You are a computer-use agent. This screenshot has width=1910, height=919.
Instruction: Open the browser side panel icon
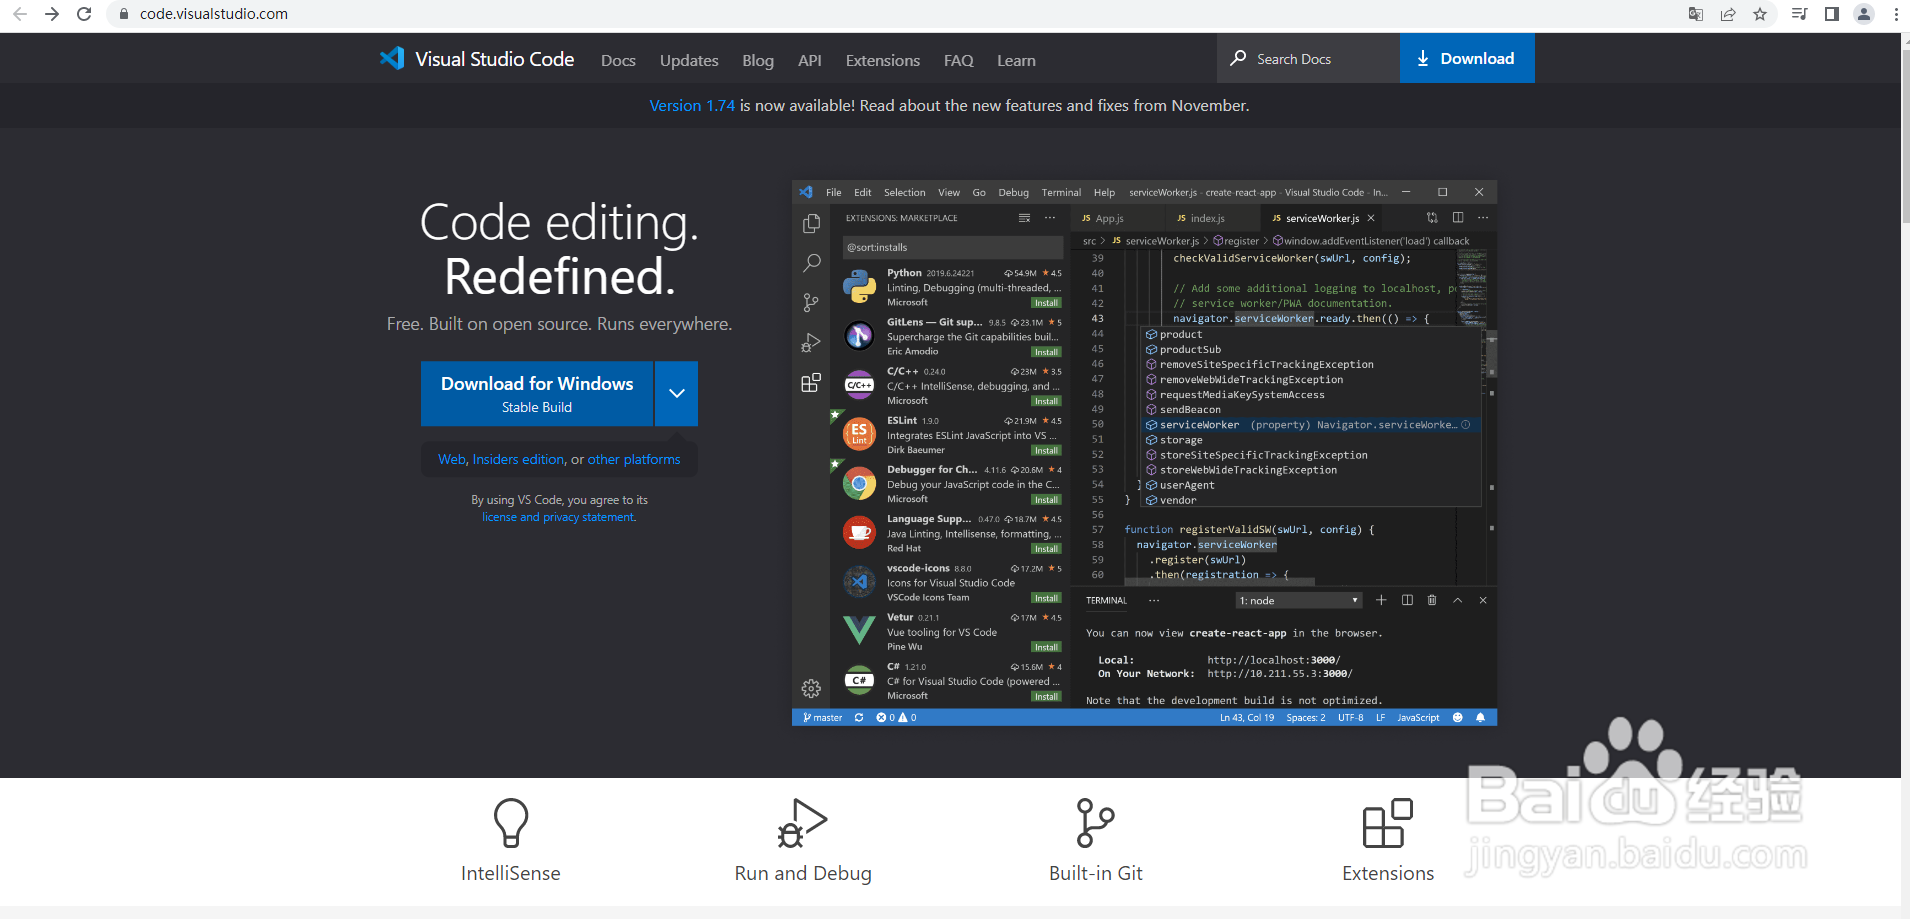1832,14
